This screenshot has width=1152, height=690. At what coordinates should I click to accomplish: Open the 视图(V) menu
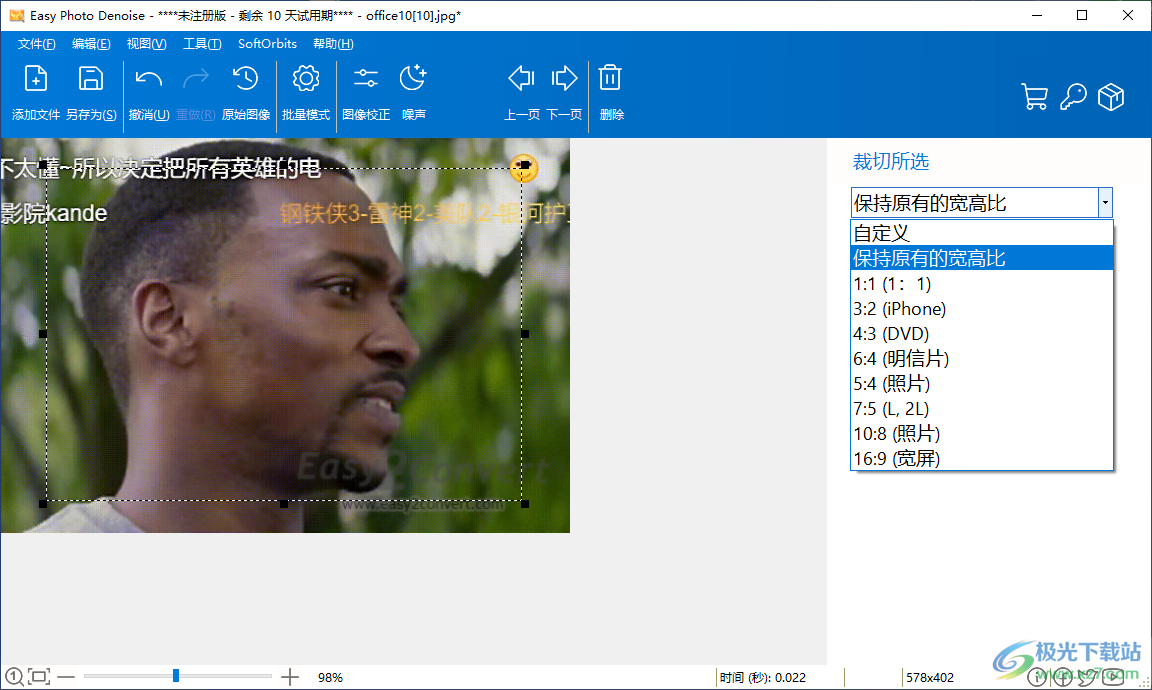point(146,44)
